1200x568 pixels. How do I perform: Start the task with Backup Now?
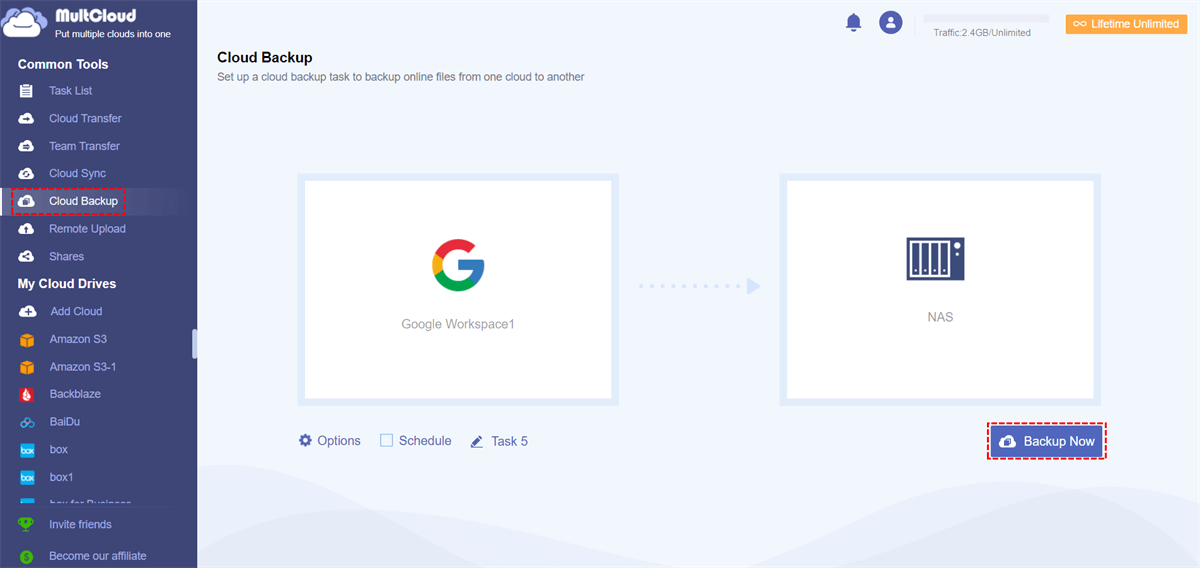[x=1047, y=441]
